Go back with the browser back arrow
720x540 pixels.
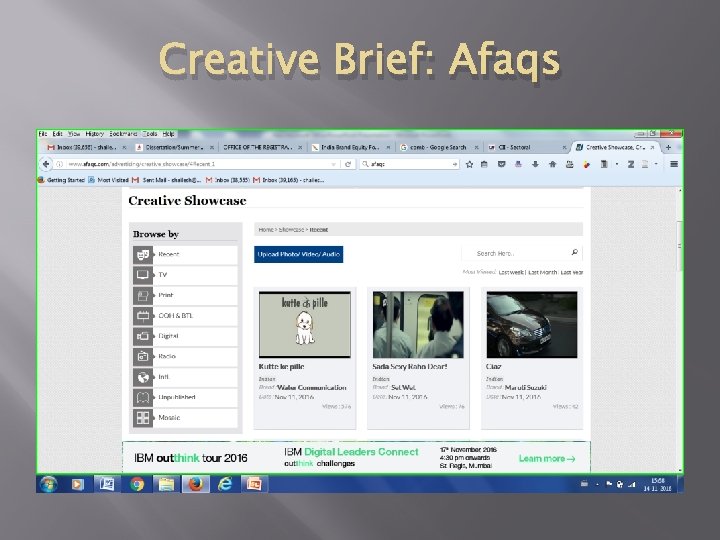click(45, 164)
